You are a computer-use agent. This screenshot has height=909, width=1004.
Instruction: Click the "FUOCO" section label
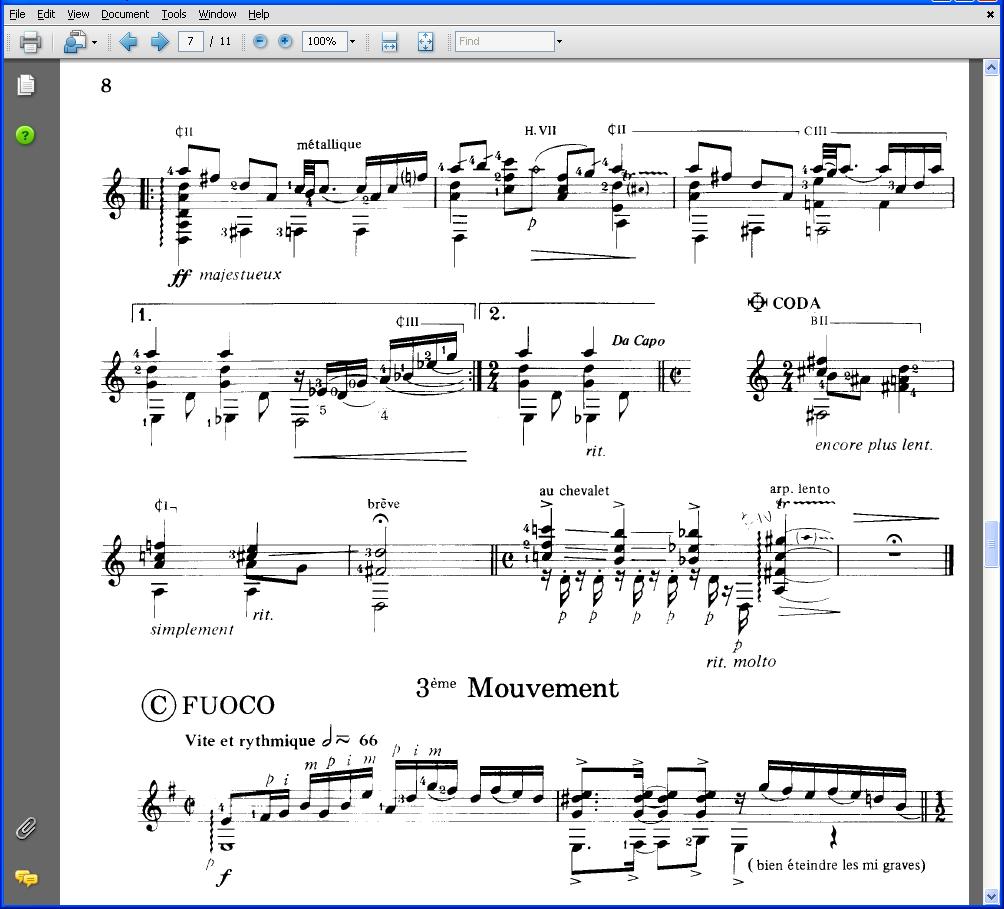(x=229, y=705)
